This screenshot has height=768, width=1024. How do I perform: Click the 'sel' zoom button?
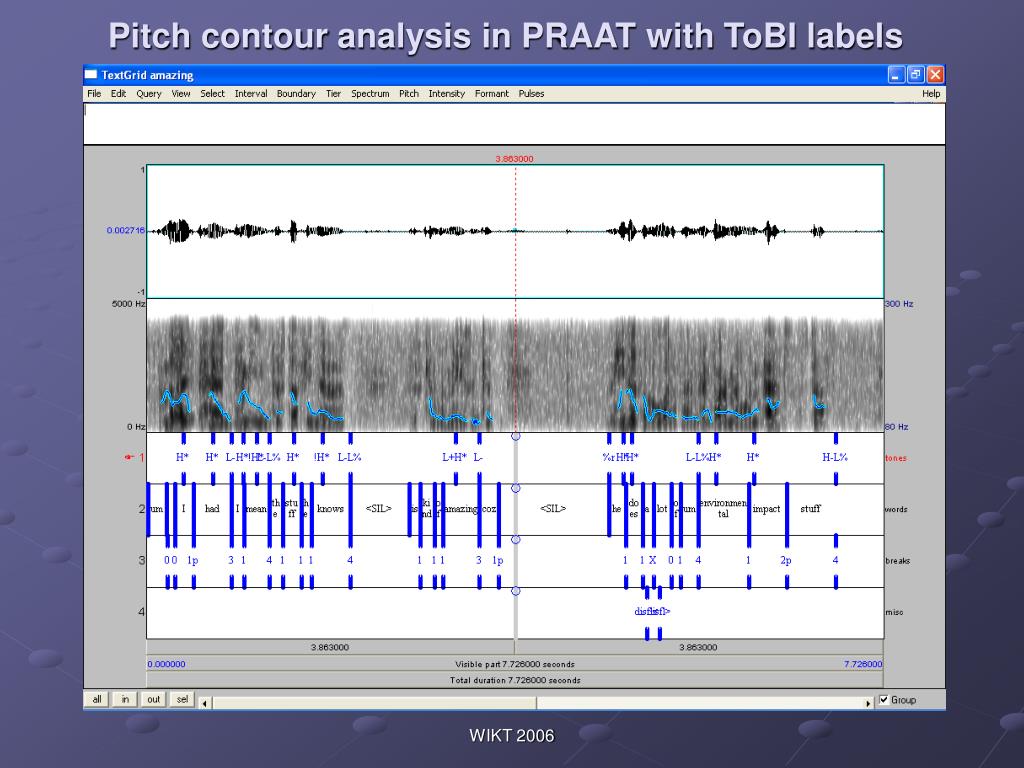pyautogui.click(x=182, y=699)
